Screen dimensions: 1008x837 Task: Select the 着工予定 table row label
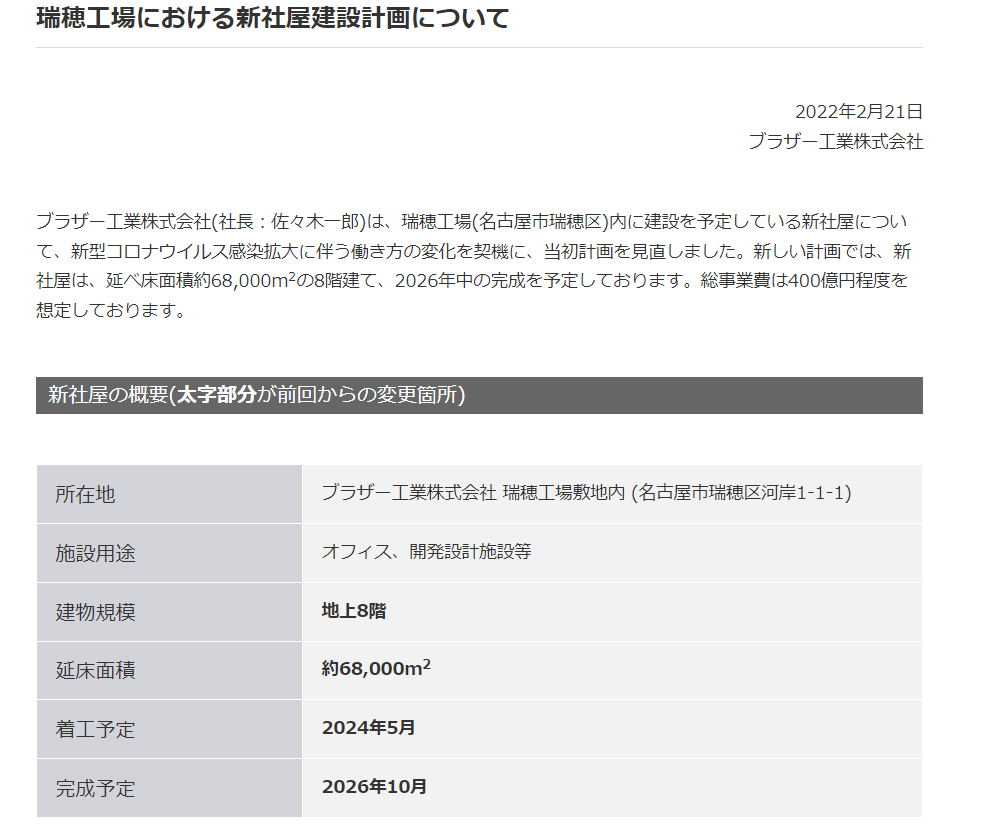click(x=95, y=730)
